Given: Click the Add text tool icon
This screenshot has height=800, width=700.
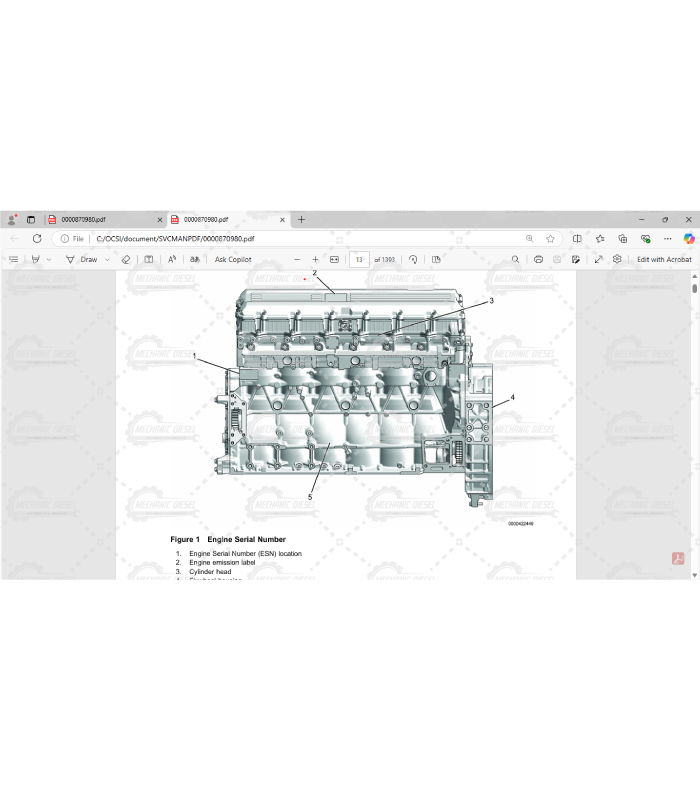Looking at the screenshot, I should tap(149, 259).
